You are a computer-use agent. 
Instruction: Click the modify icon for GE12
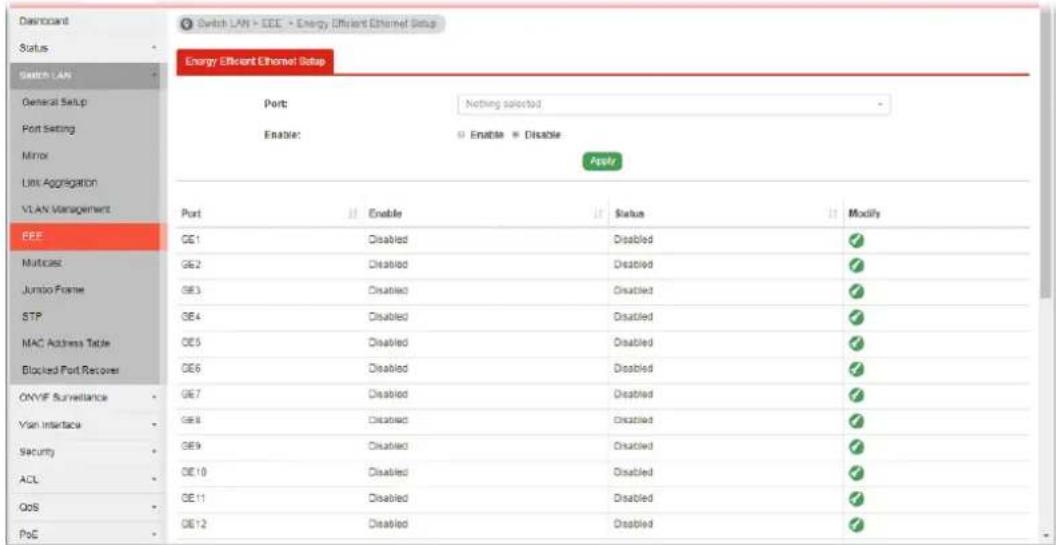click(x=857, y=524)
